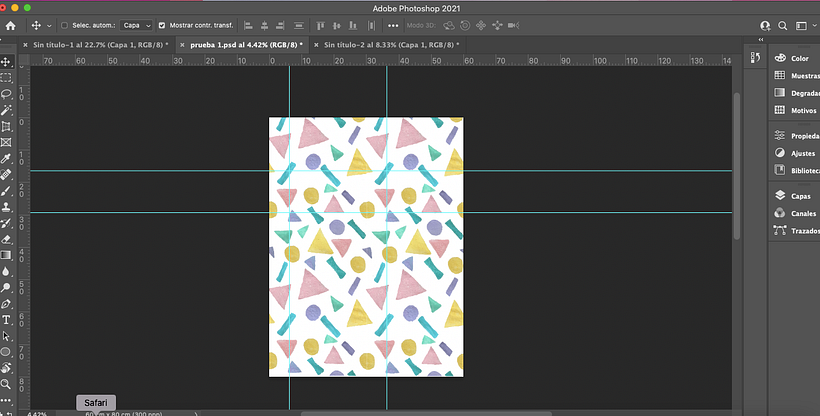Open the Trazados paths panel
The width and height of the screenshot is (820, 416).
pyautogui.click(x=796, y=230)
